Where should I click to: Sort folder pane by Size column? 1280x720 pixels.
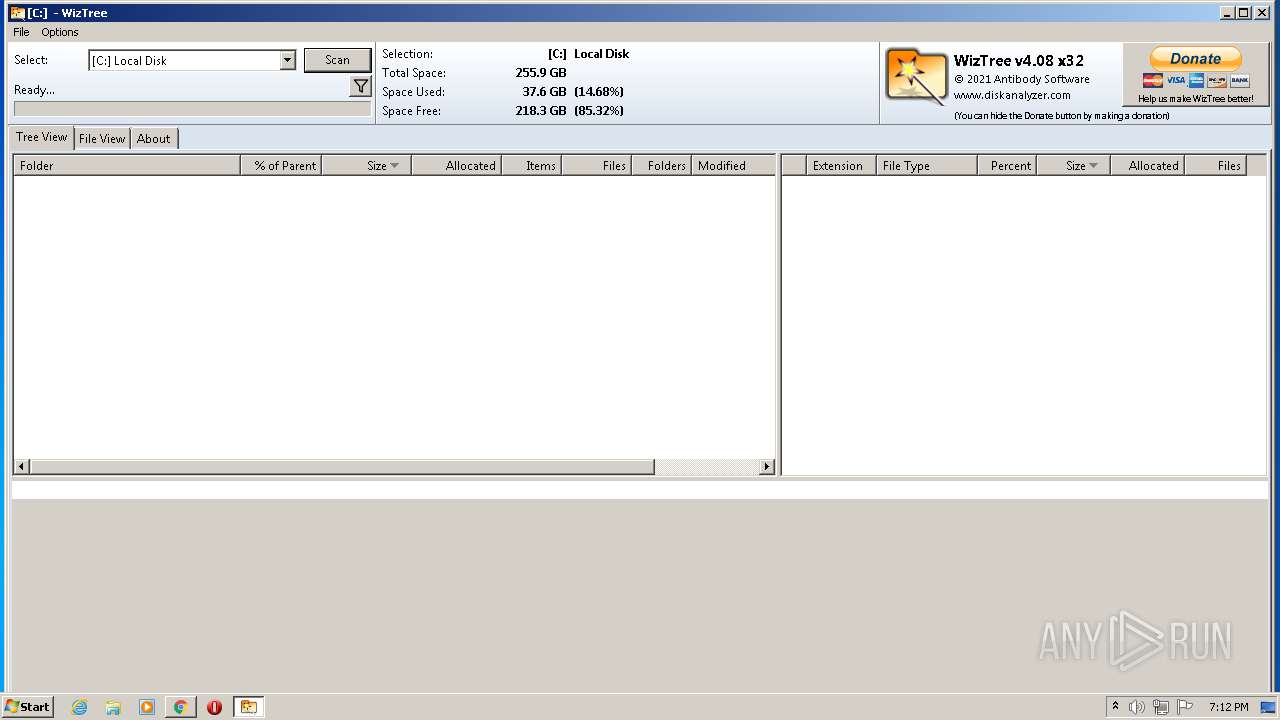[x=366, y=165]
